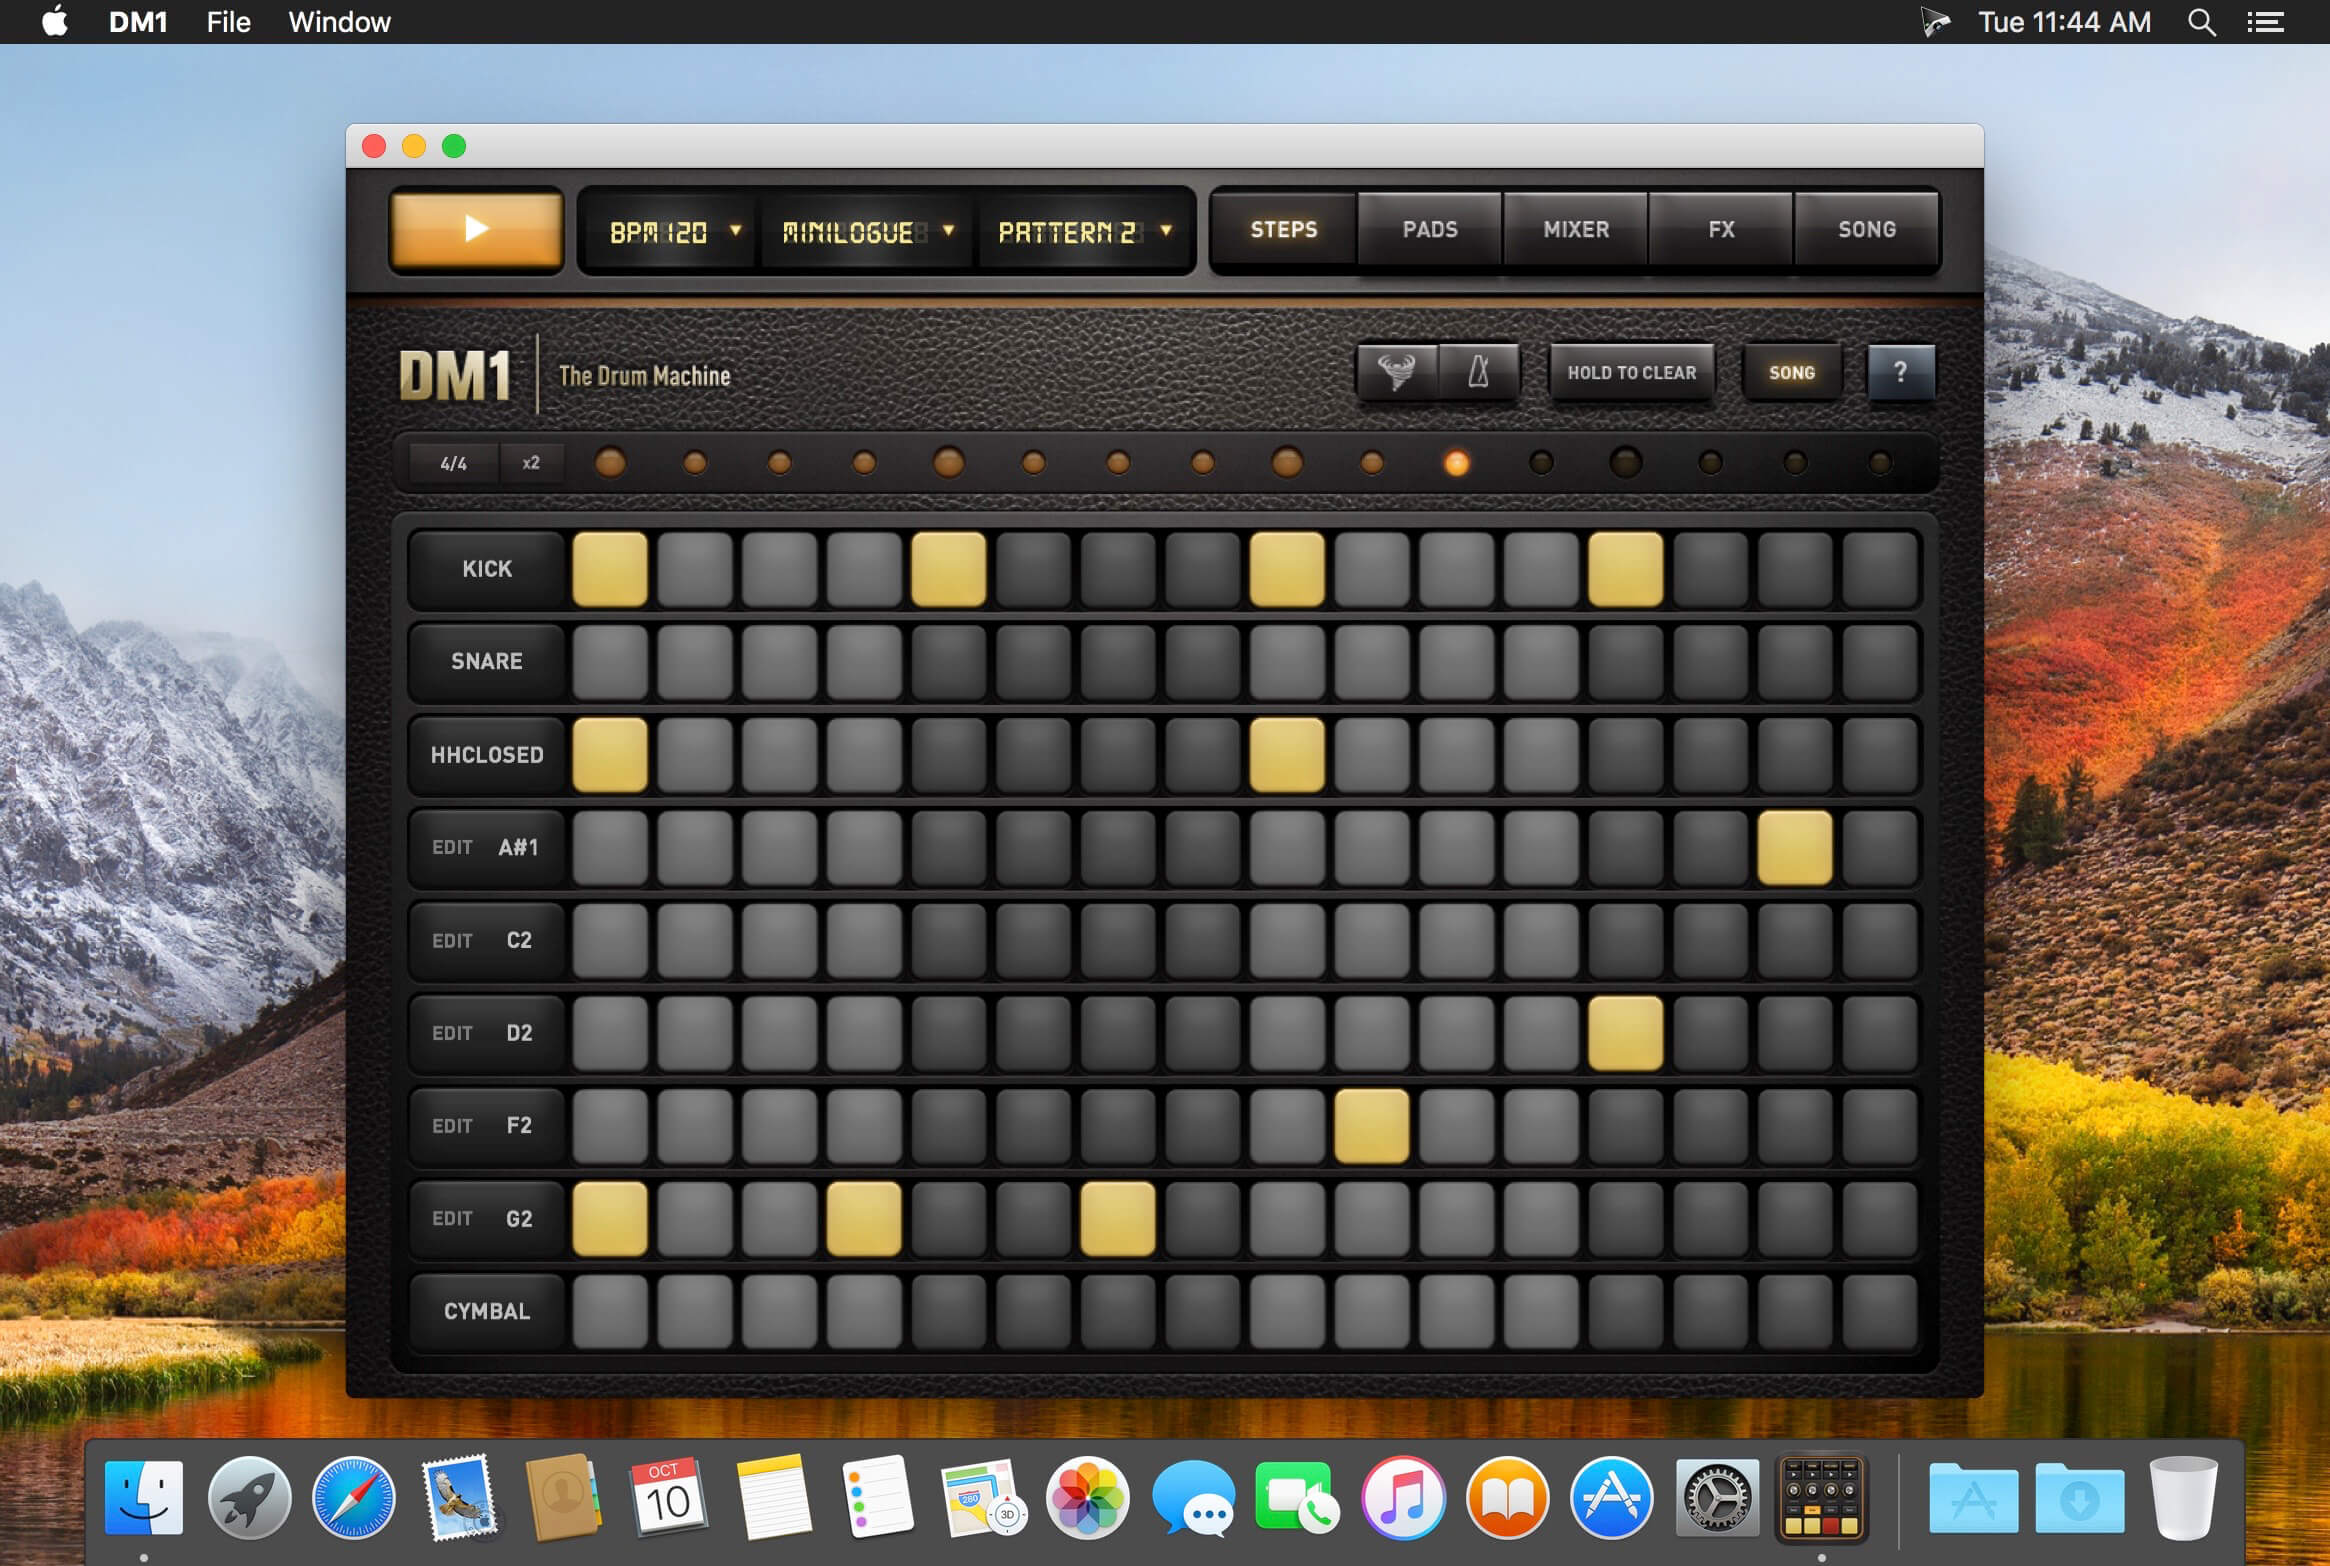
Task: Enable the last C2 step
Action: tap(1880, 940)
